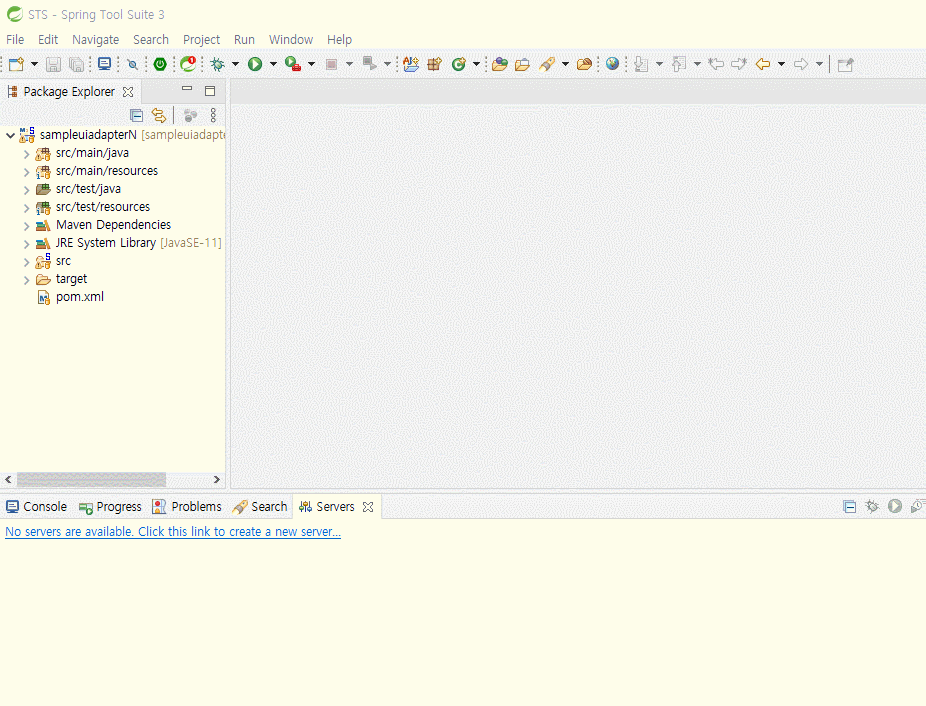Click the Back navigation arrow in the toolbar
The height and width of the screenshot is (706, 926).
tap(763, 64)
